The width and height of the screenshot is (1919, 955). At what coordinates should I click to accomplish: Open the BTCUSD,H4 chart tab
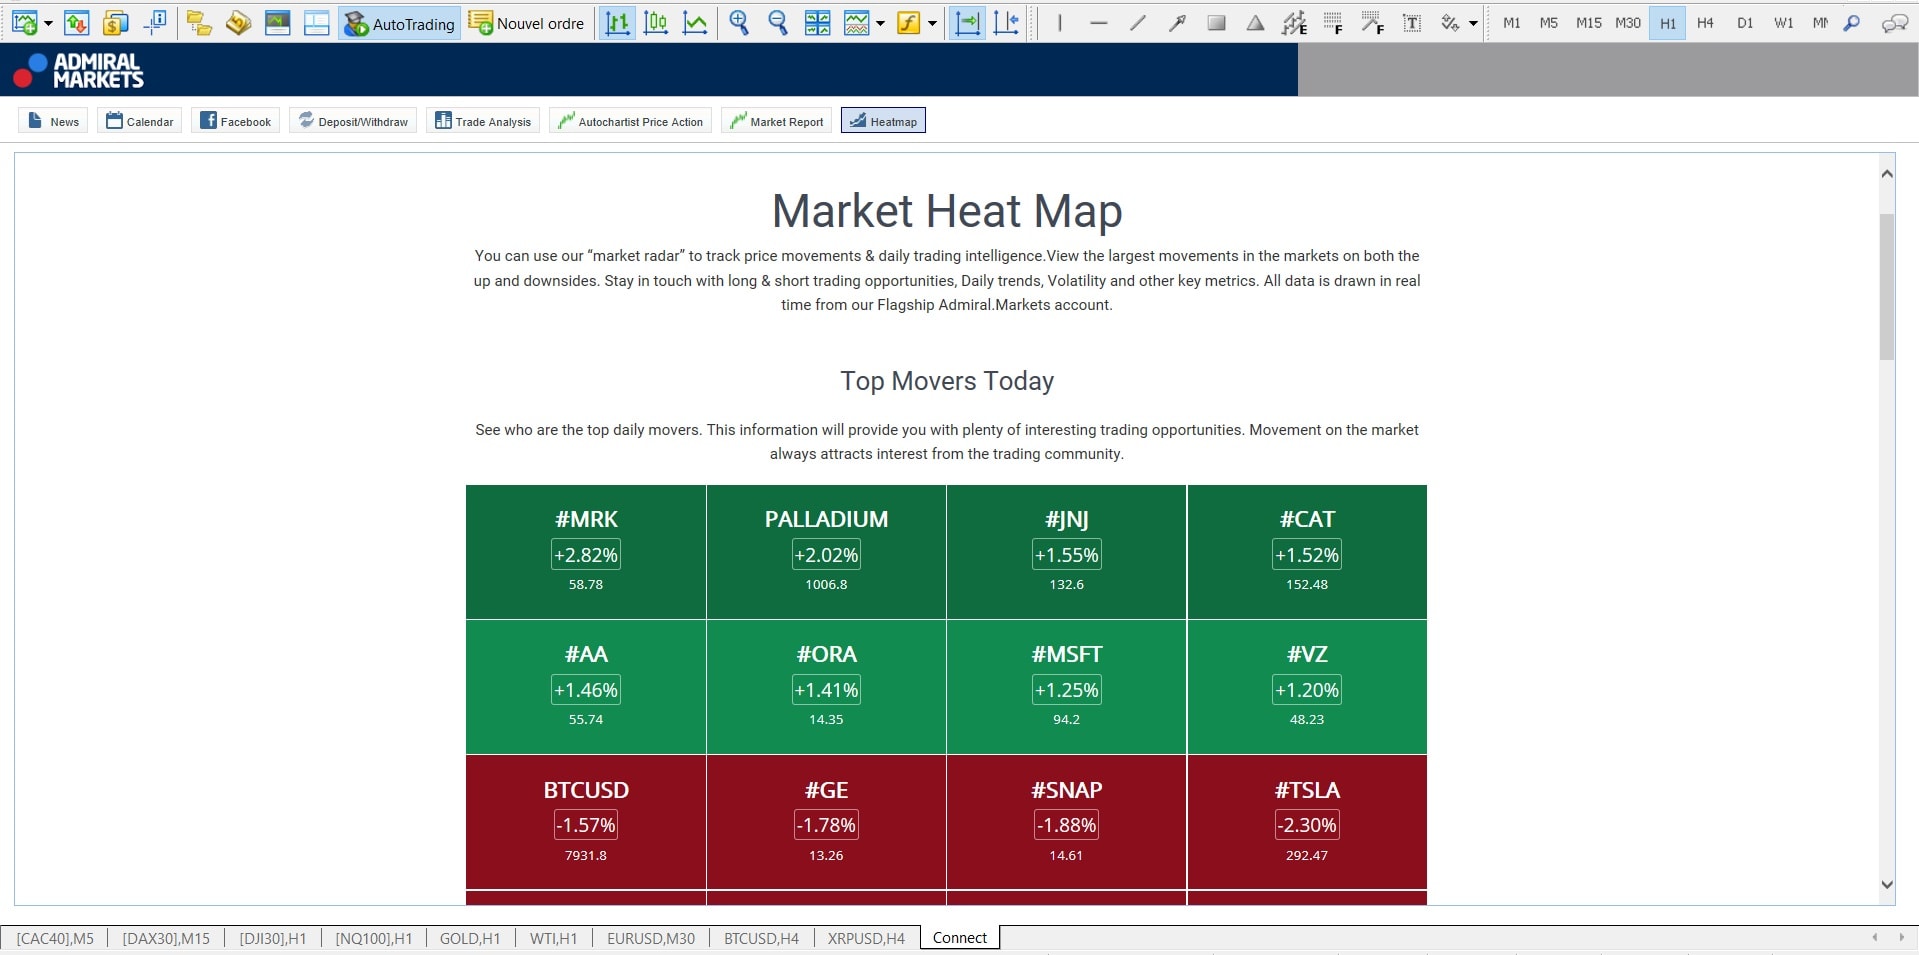761,938
